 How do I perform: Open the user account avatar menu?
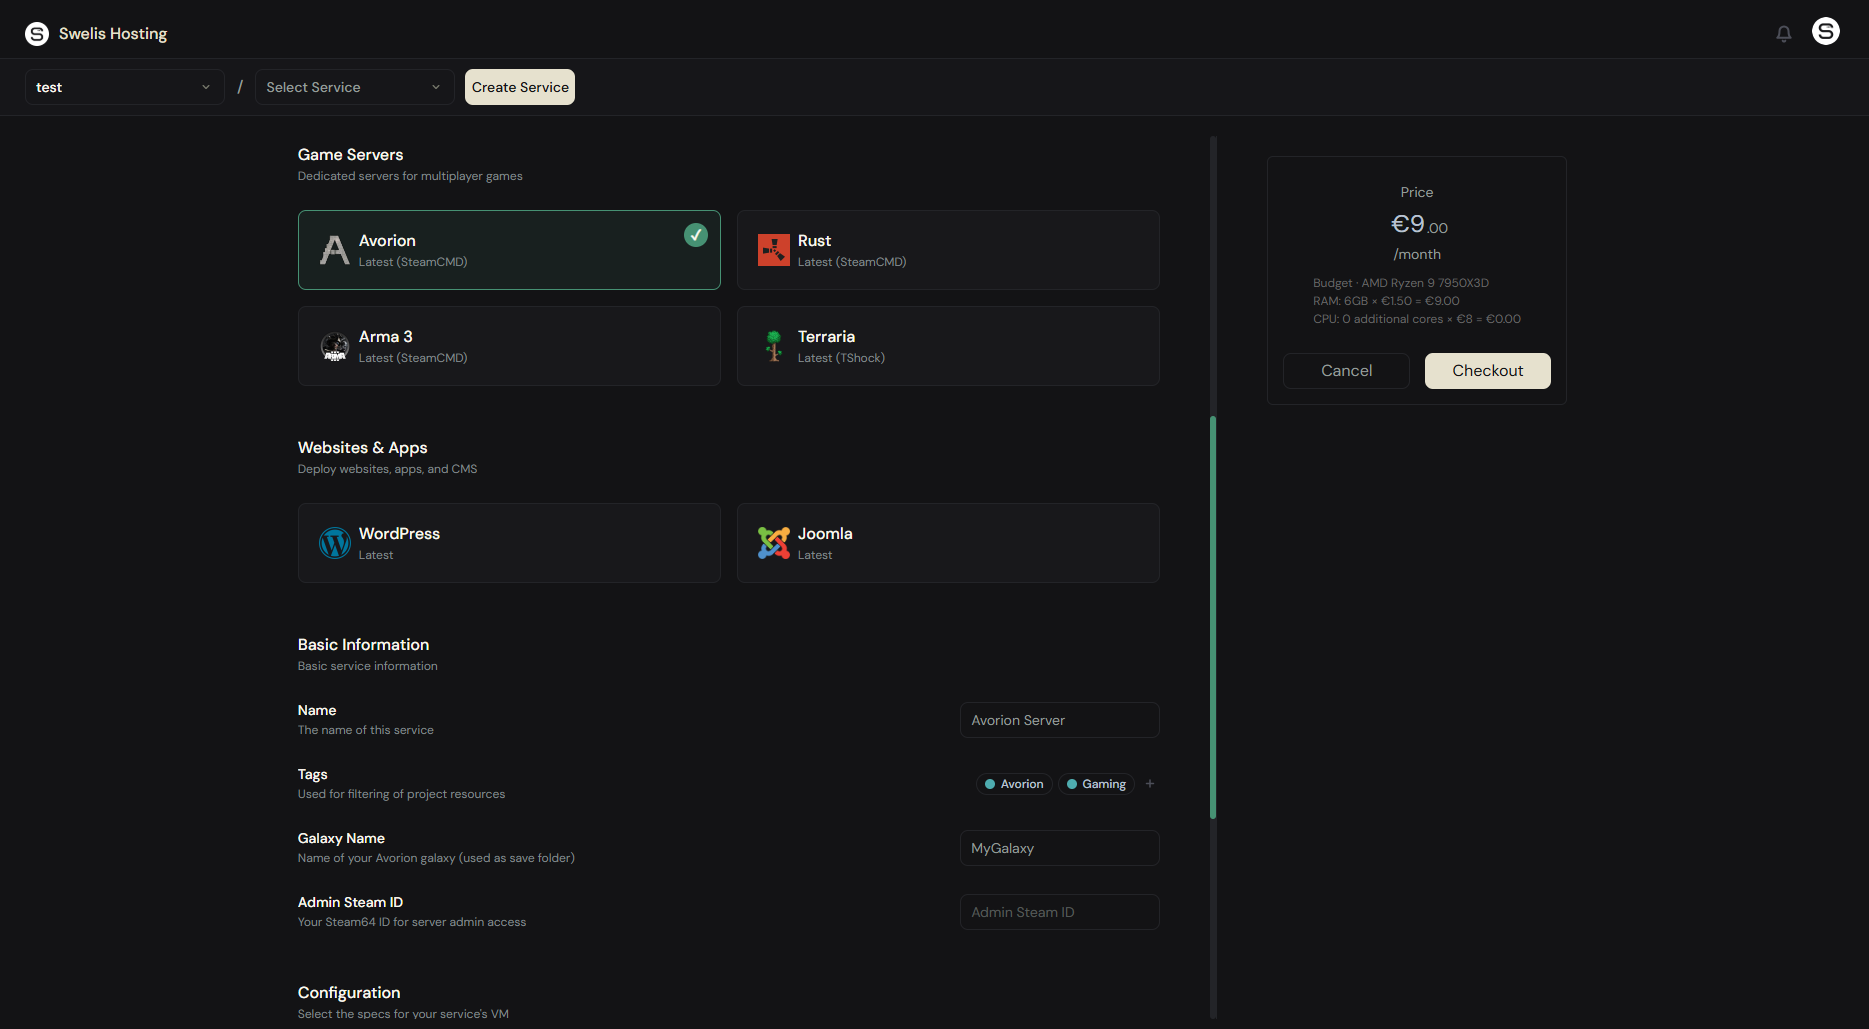click(x=1825, y=32)
